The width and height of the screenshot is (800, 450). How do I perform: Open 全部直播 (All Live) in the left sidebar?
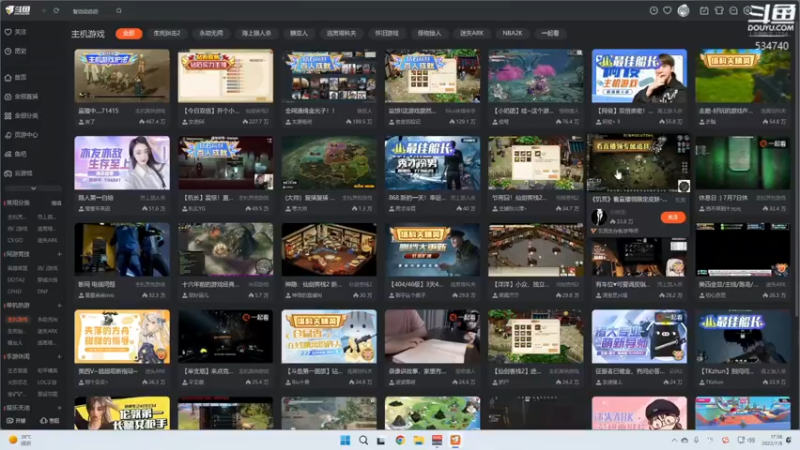click(21, 96)
